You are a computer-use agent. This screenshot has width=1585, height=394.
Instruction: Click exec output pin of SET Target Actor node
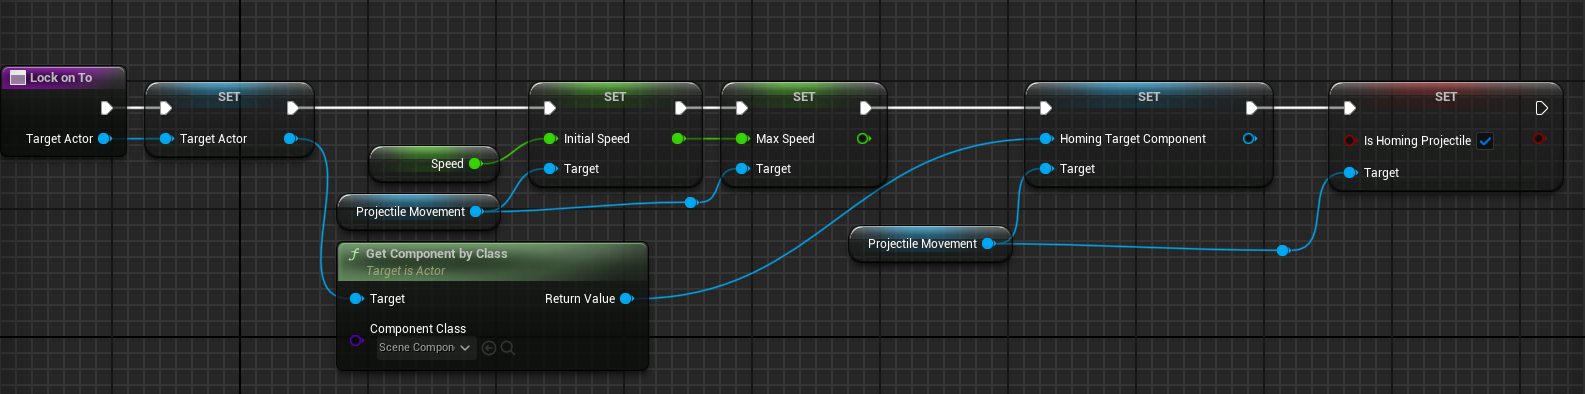pos(293,108)
